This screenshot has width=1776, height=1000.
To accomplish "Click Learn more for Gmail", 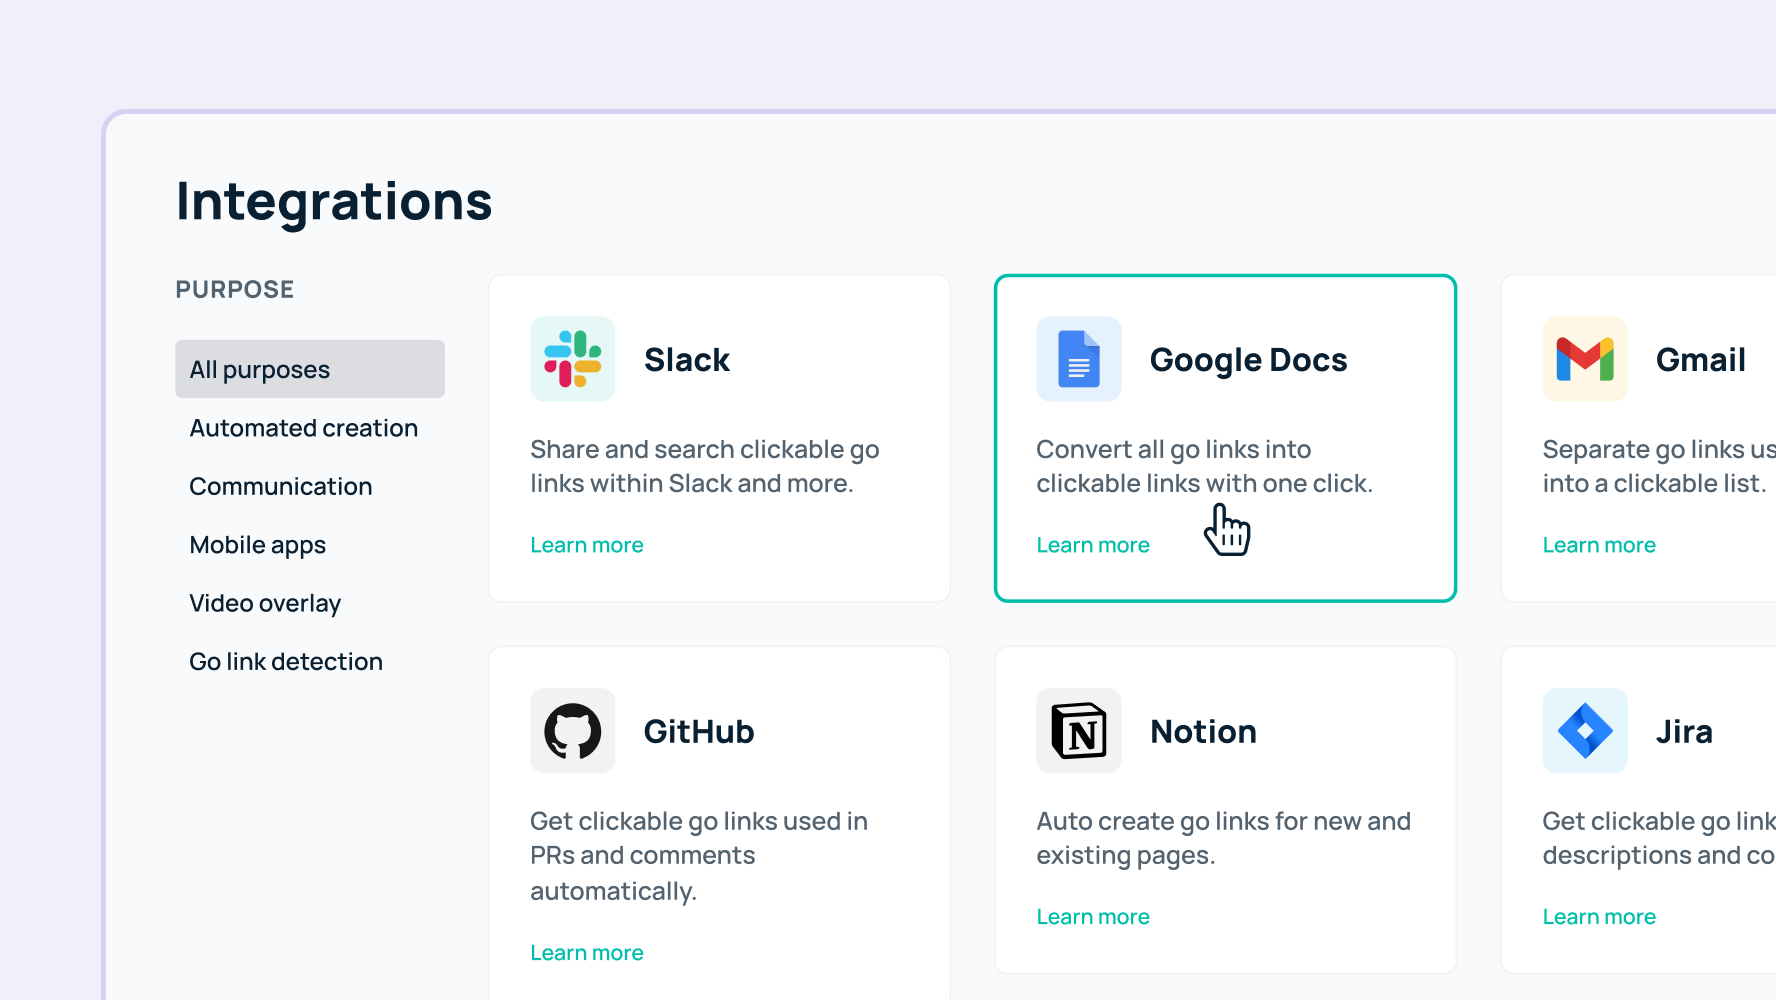I will (1599, 545).
